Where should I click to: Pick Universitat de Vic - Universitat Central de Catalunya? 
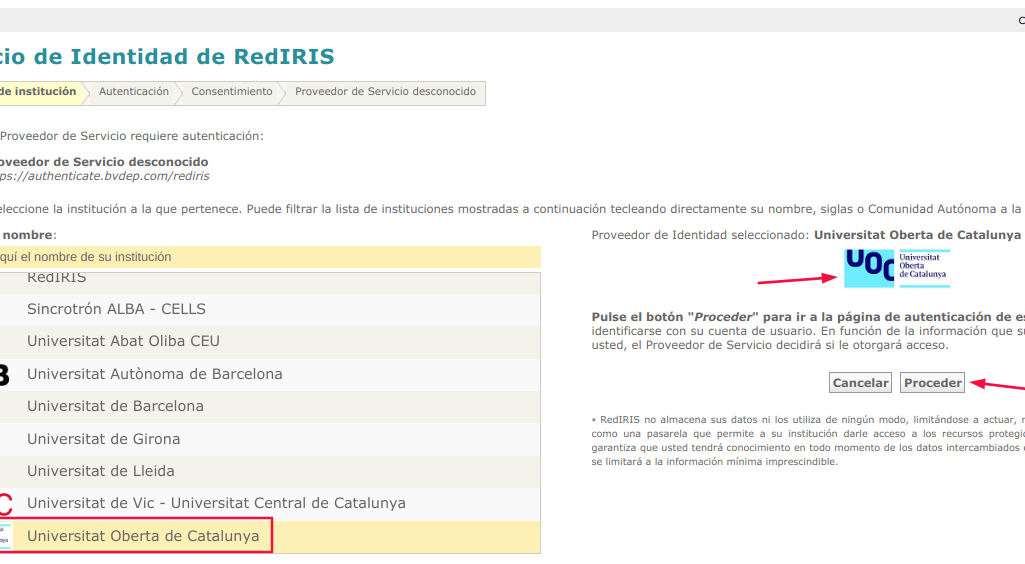point(270,503)
